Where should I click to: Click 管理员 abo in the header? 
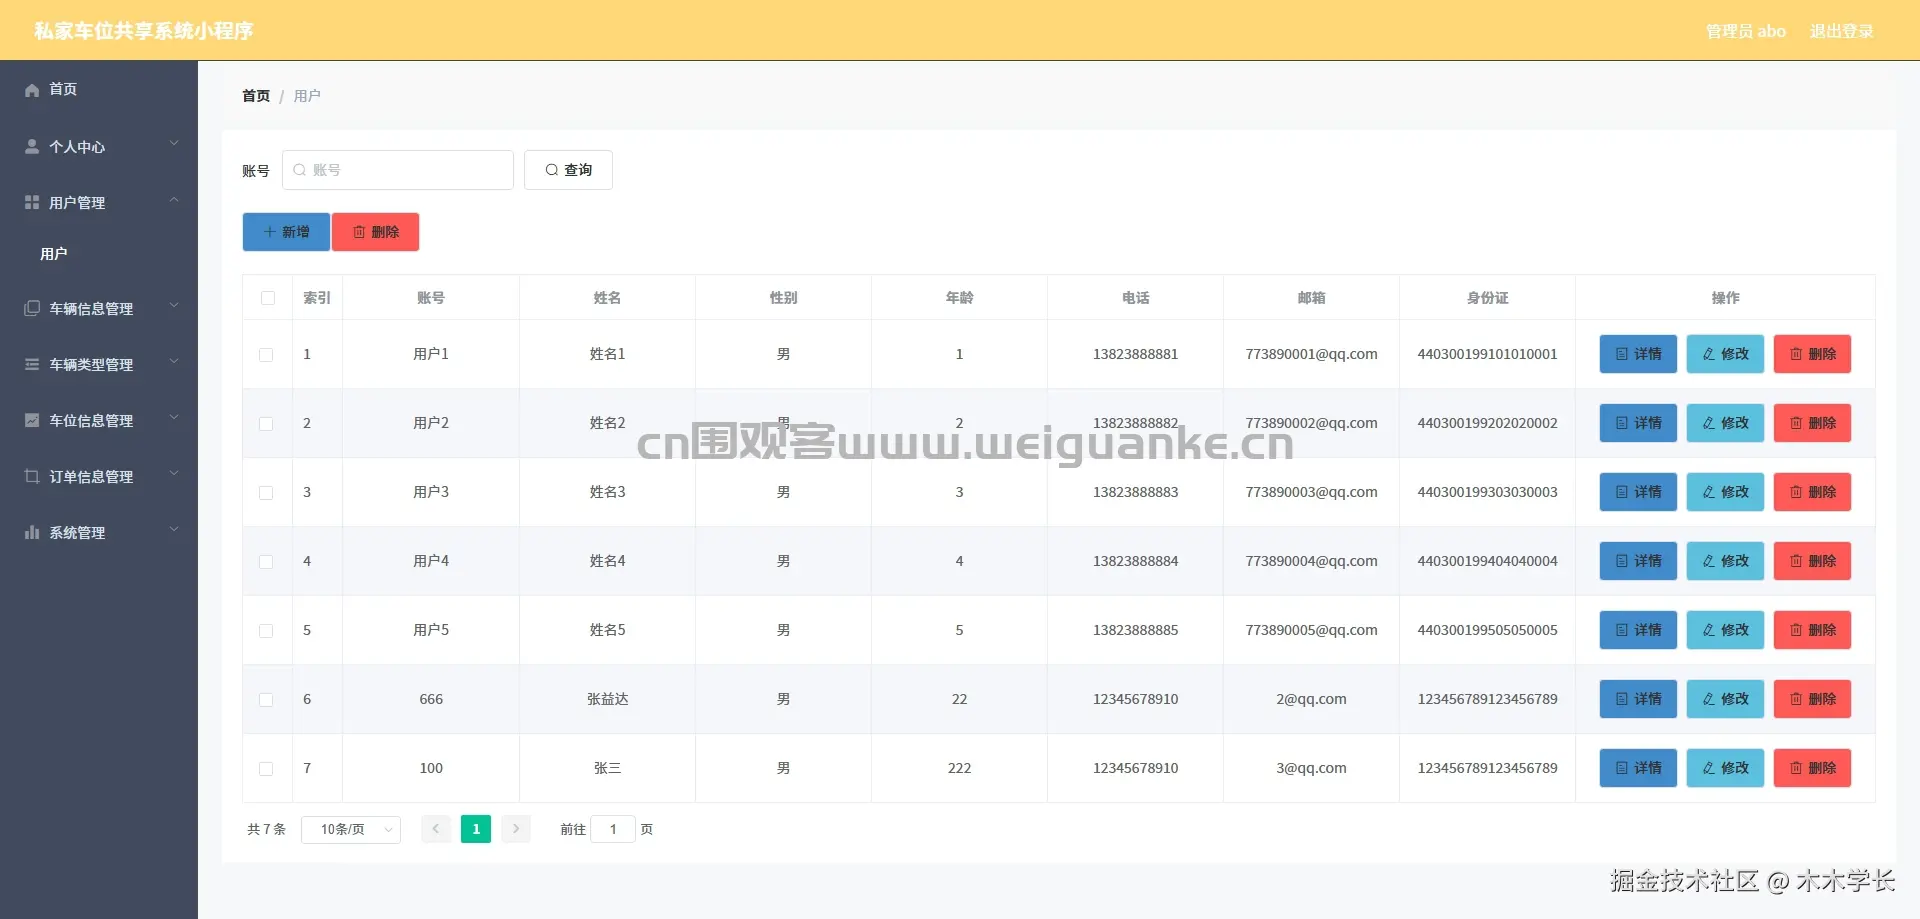[x=1745, y=31]
